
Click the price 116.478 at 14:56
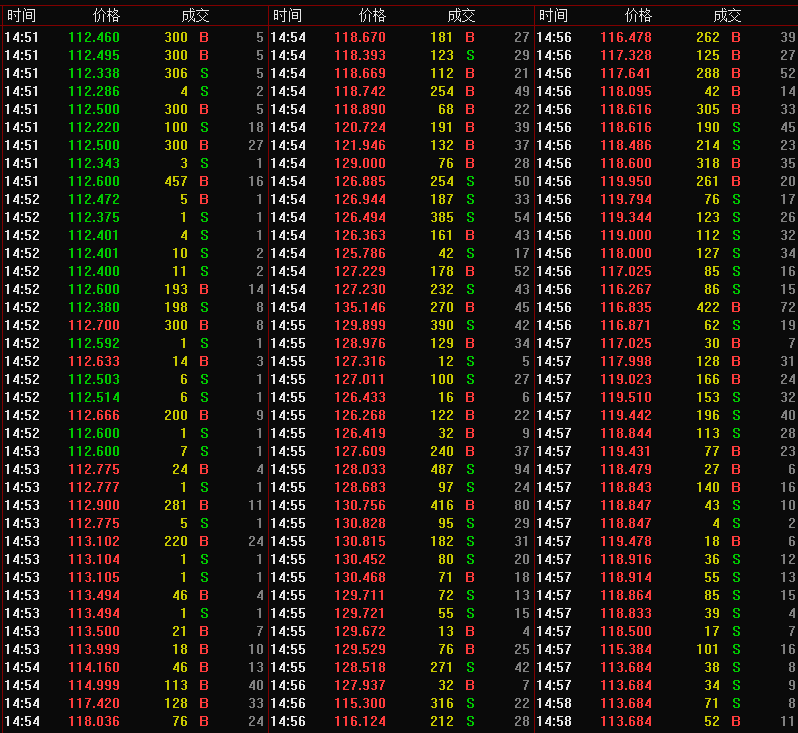coord(626,37)
